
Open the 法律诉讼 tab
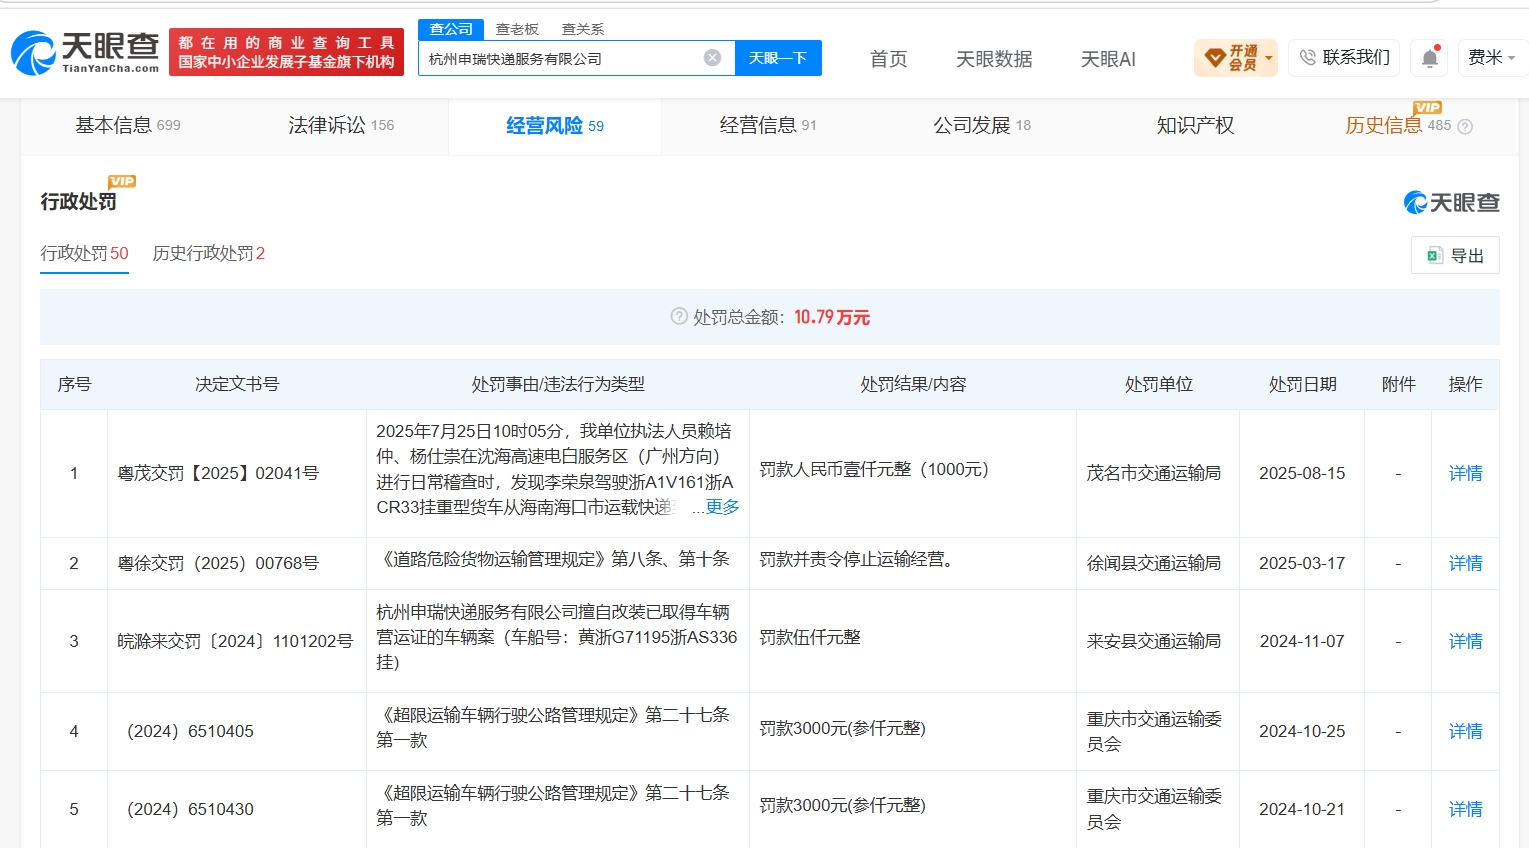pyautogui.click(x=341, y=125)
